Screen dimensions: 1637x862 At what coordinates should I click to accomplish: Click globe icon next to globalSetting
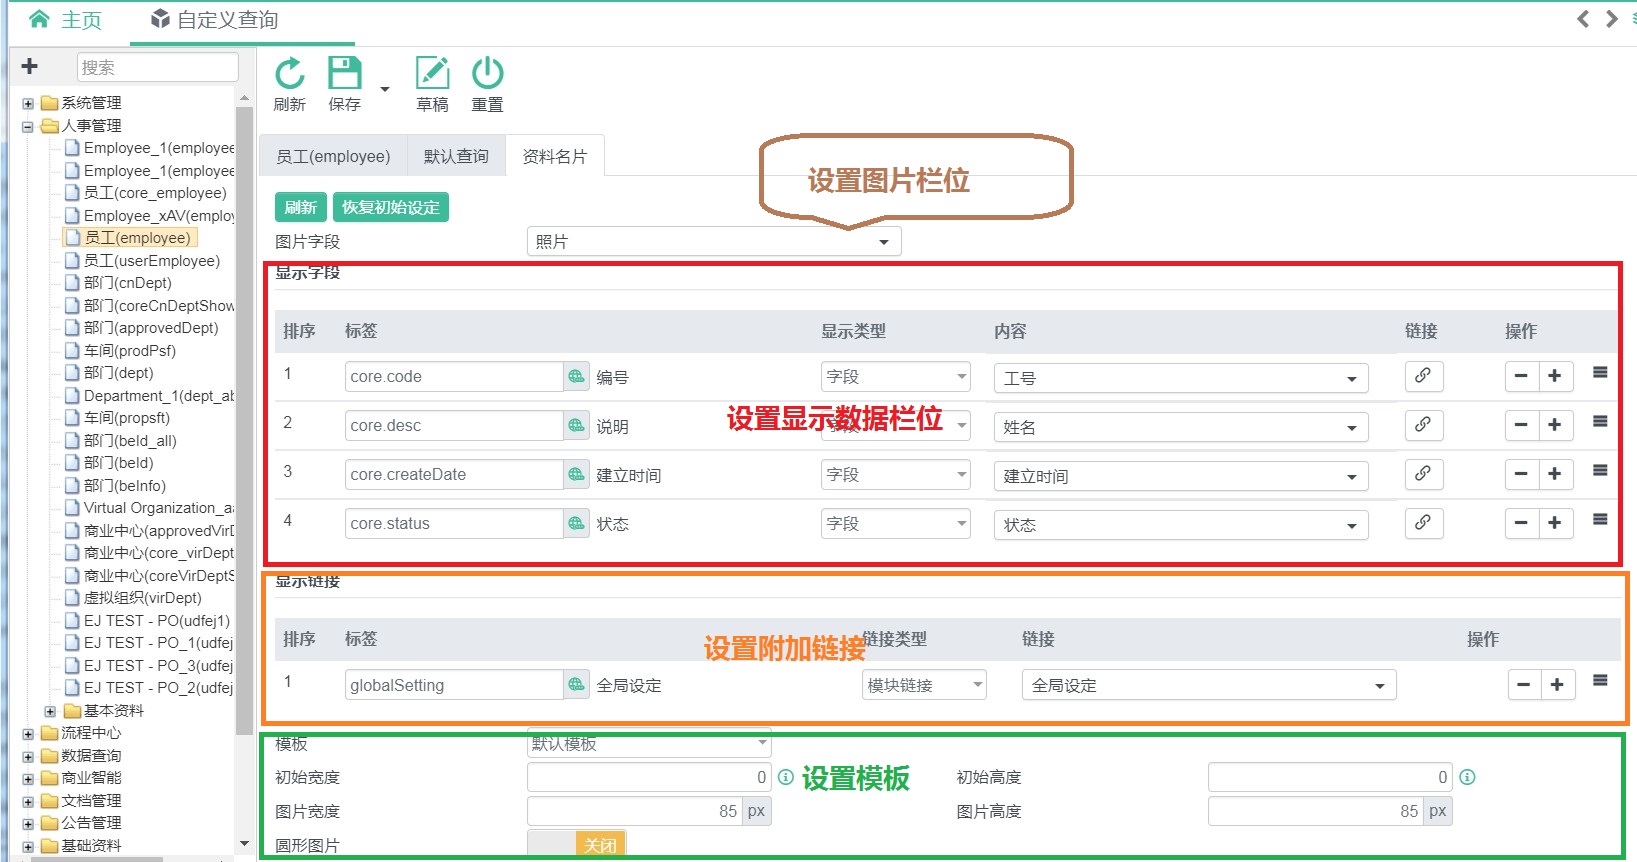pyautogui.click(x=576, y=685)
